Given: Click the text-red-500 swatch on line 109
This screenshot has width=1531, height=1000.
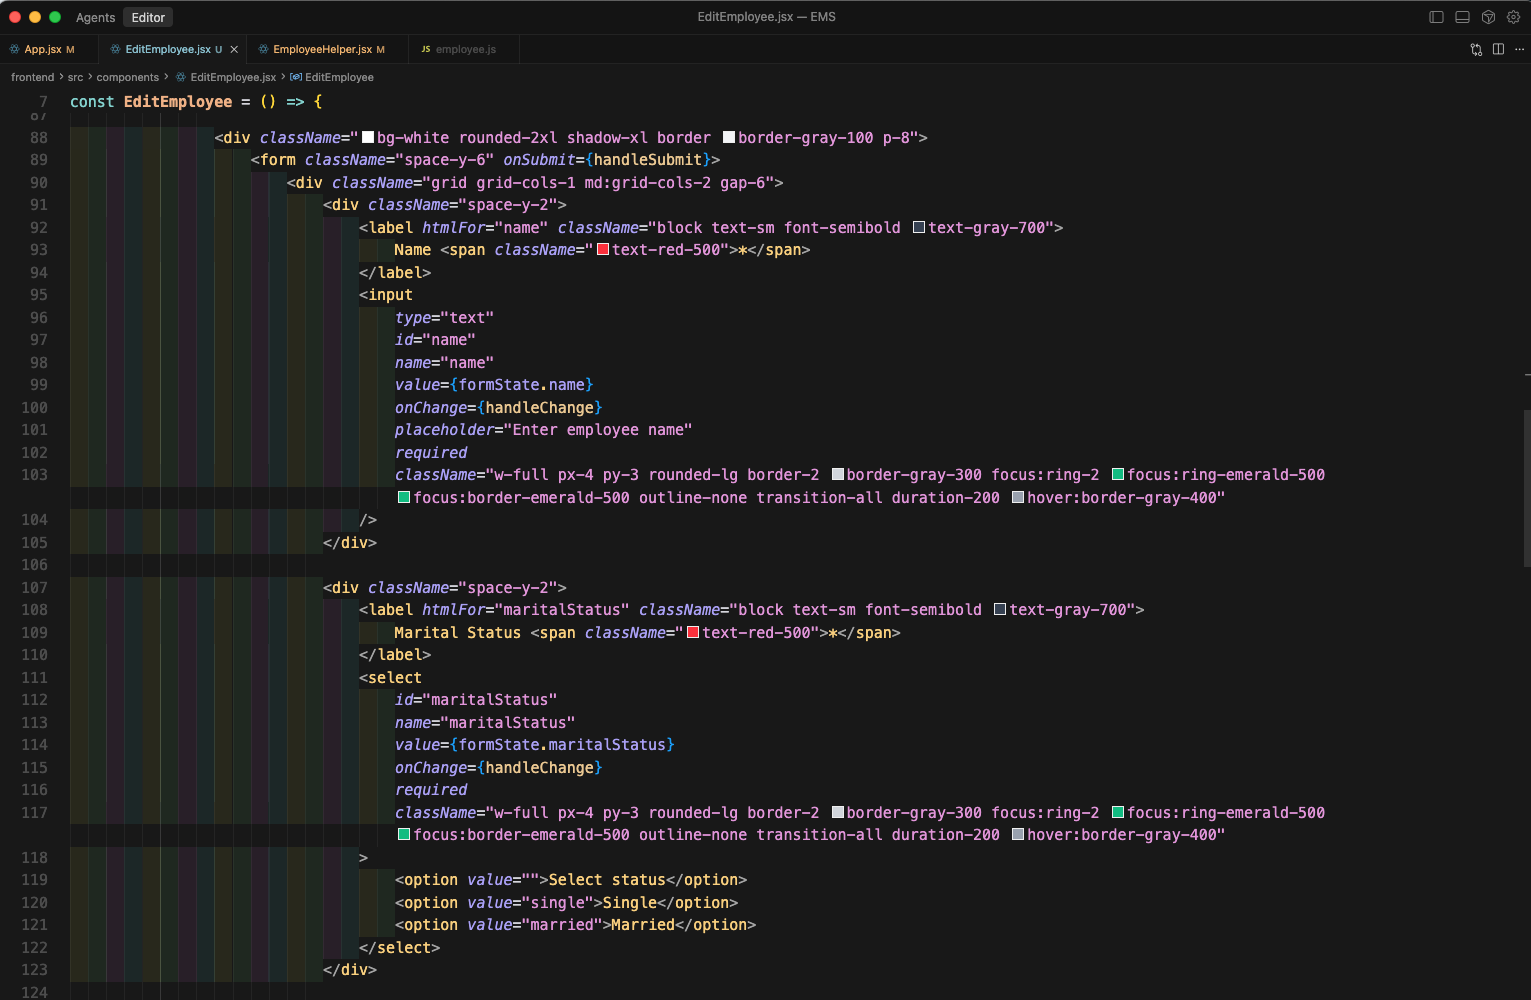Looking at the screenshot, I should pos(693,633).
